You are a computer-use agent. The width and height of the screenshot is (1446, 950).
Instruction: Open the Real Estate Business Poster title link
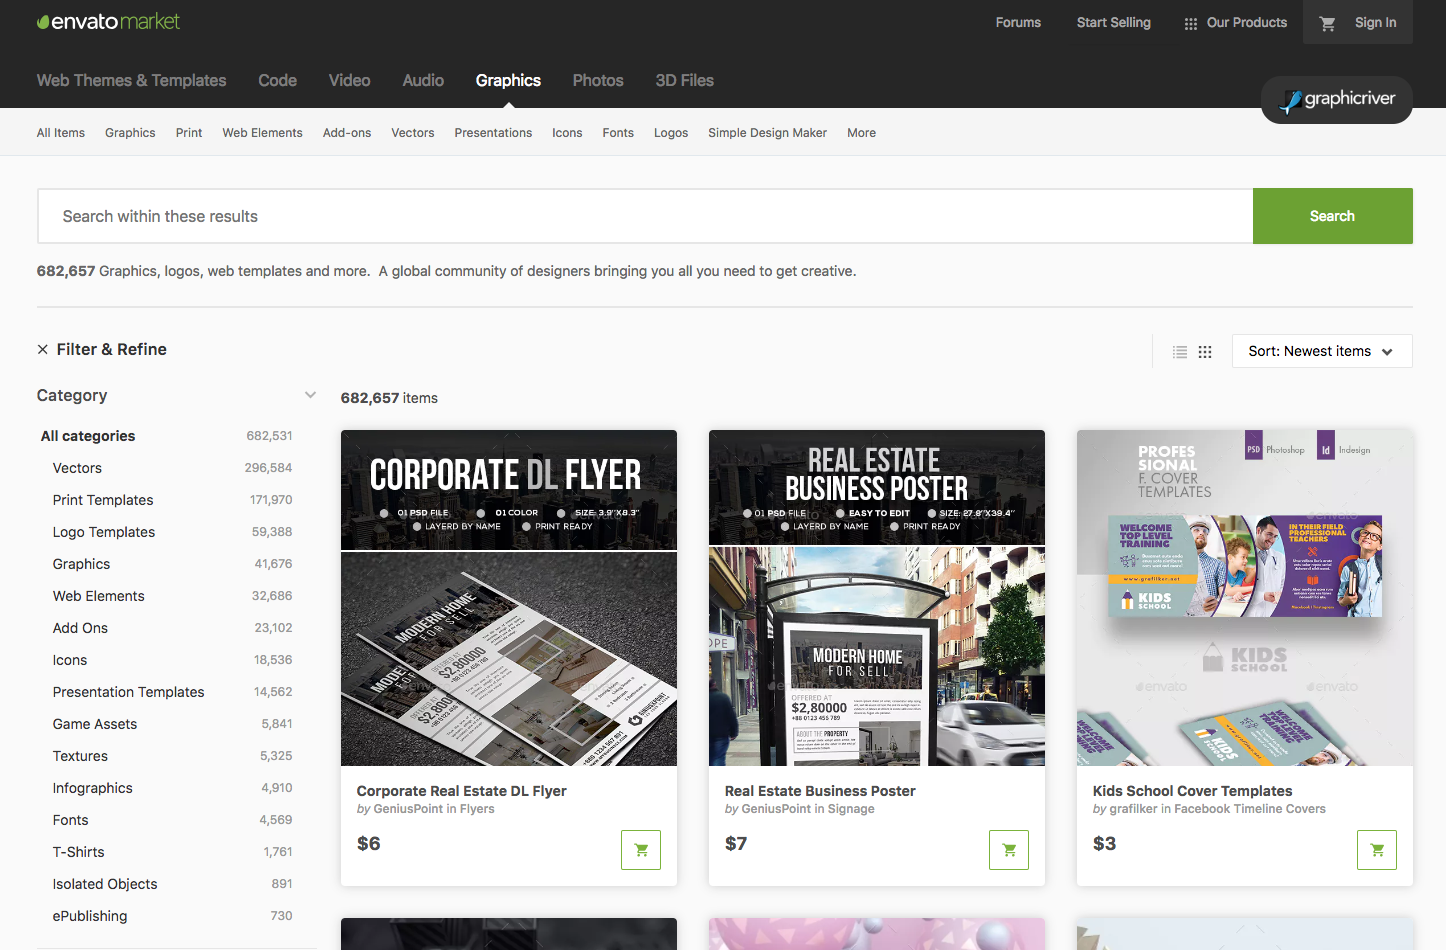820,791
